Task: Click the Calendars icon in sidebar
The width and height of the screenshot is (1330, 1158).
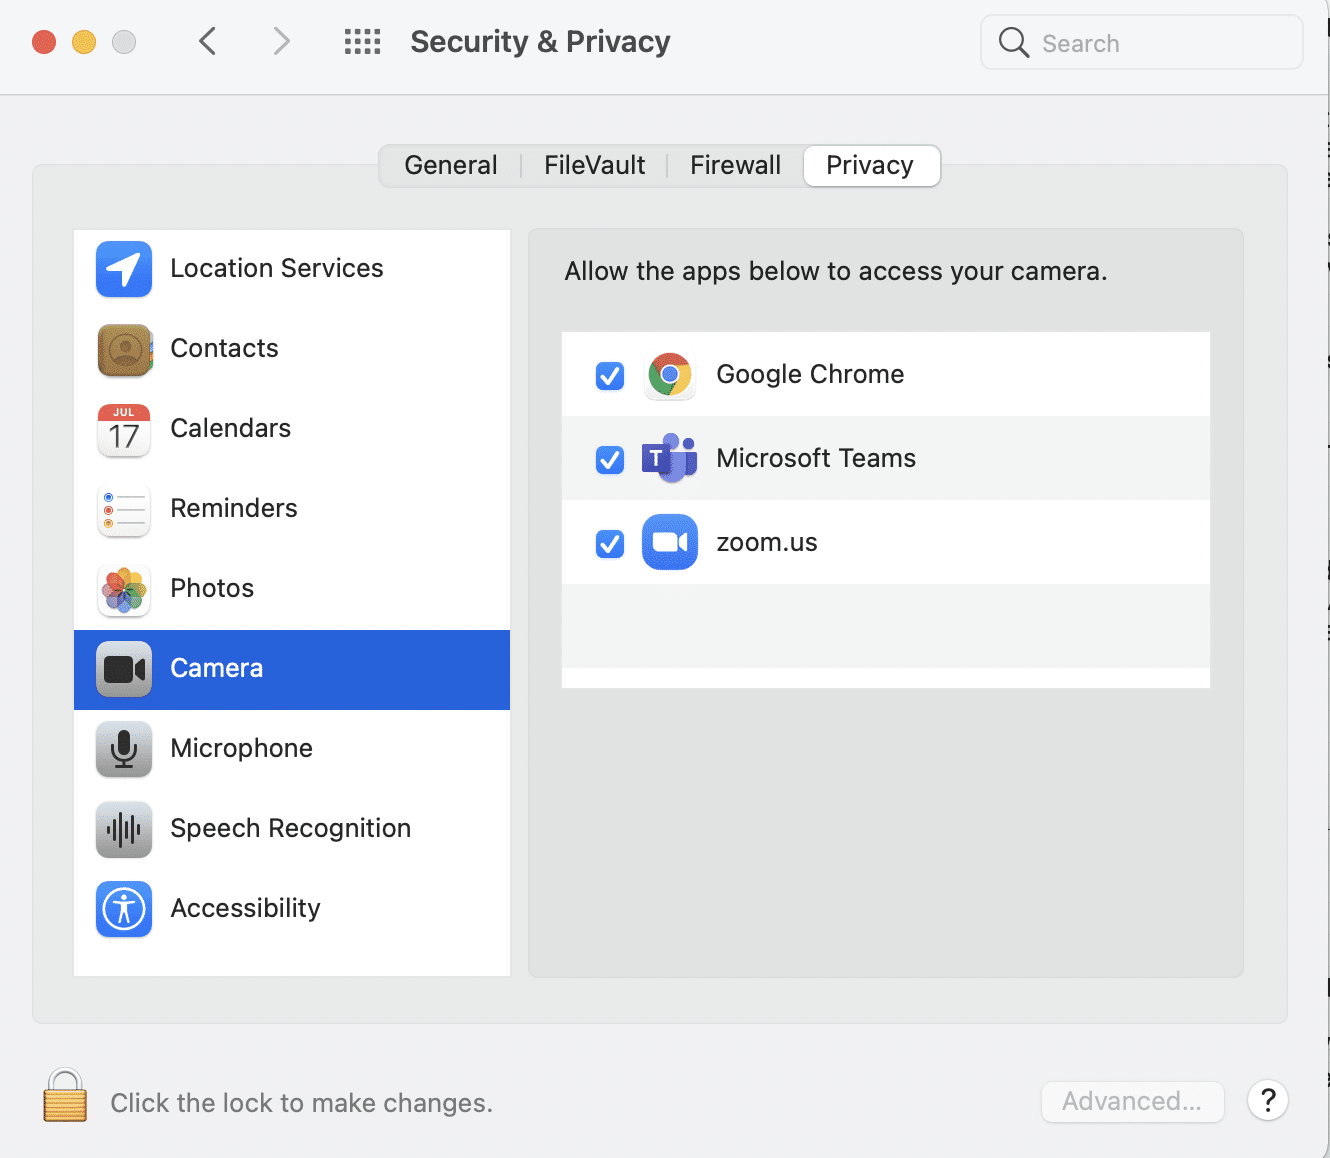Action: click(x=124, y=429)
